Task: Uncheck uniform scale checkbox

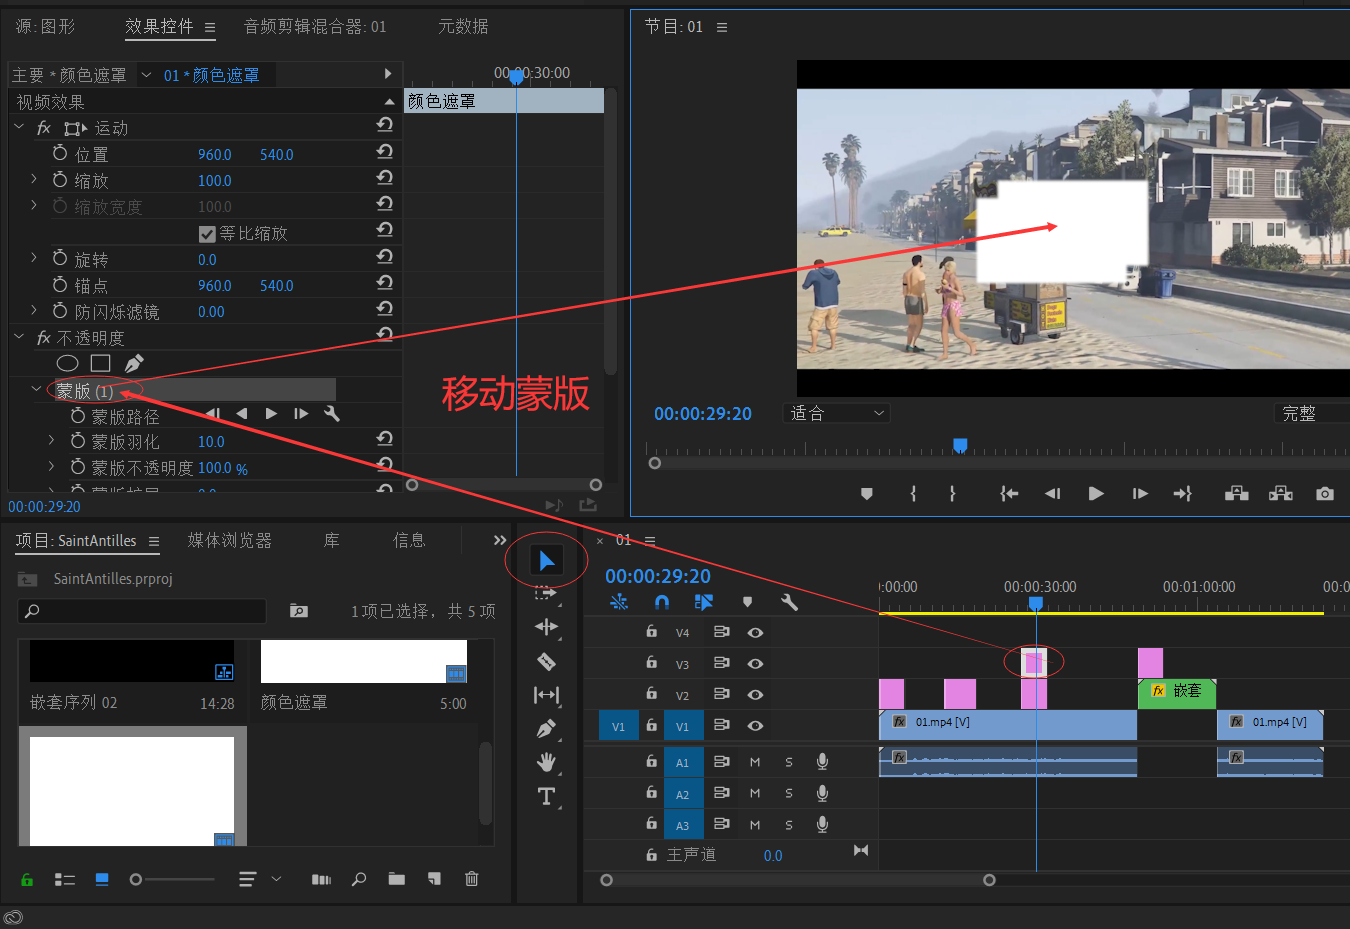Action: coord(207,234)
